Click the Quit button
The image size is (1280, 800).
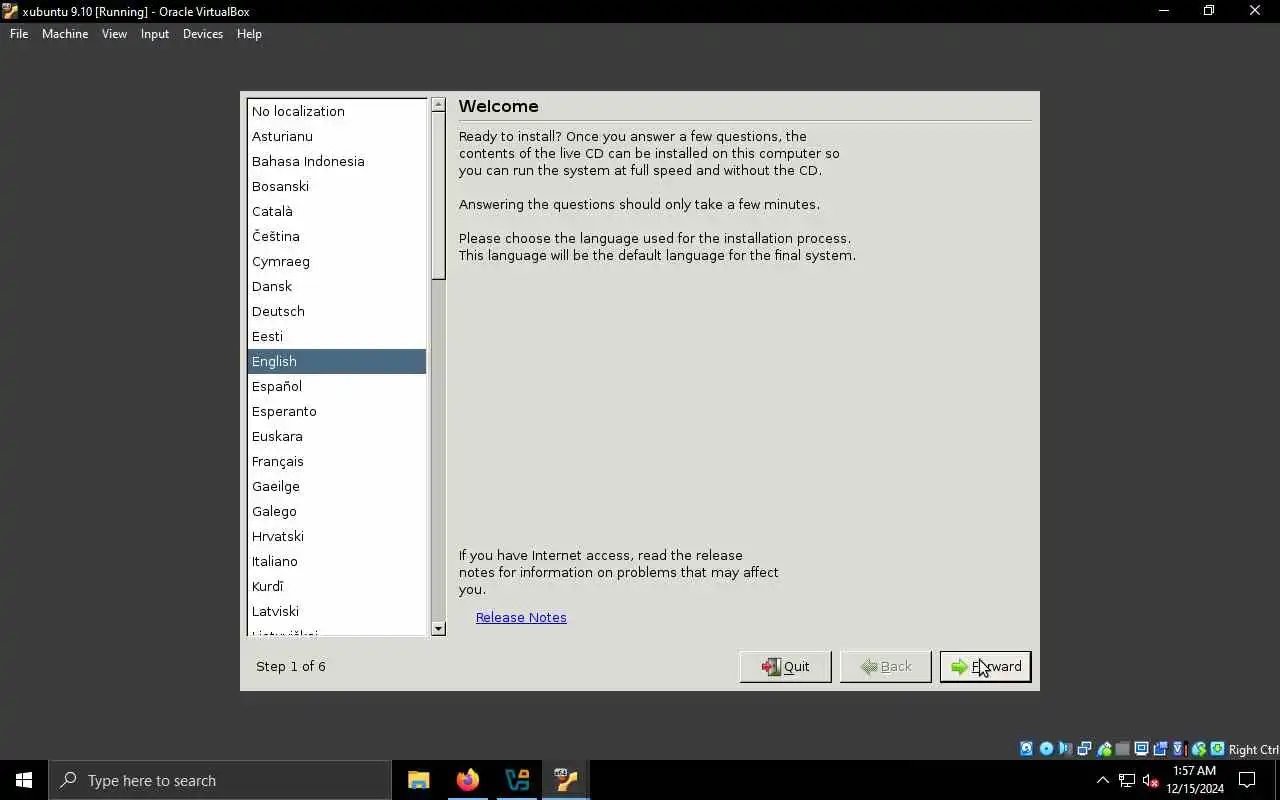click(785, 666)
